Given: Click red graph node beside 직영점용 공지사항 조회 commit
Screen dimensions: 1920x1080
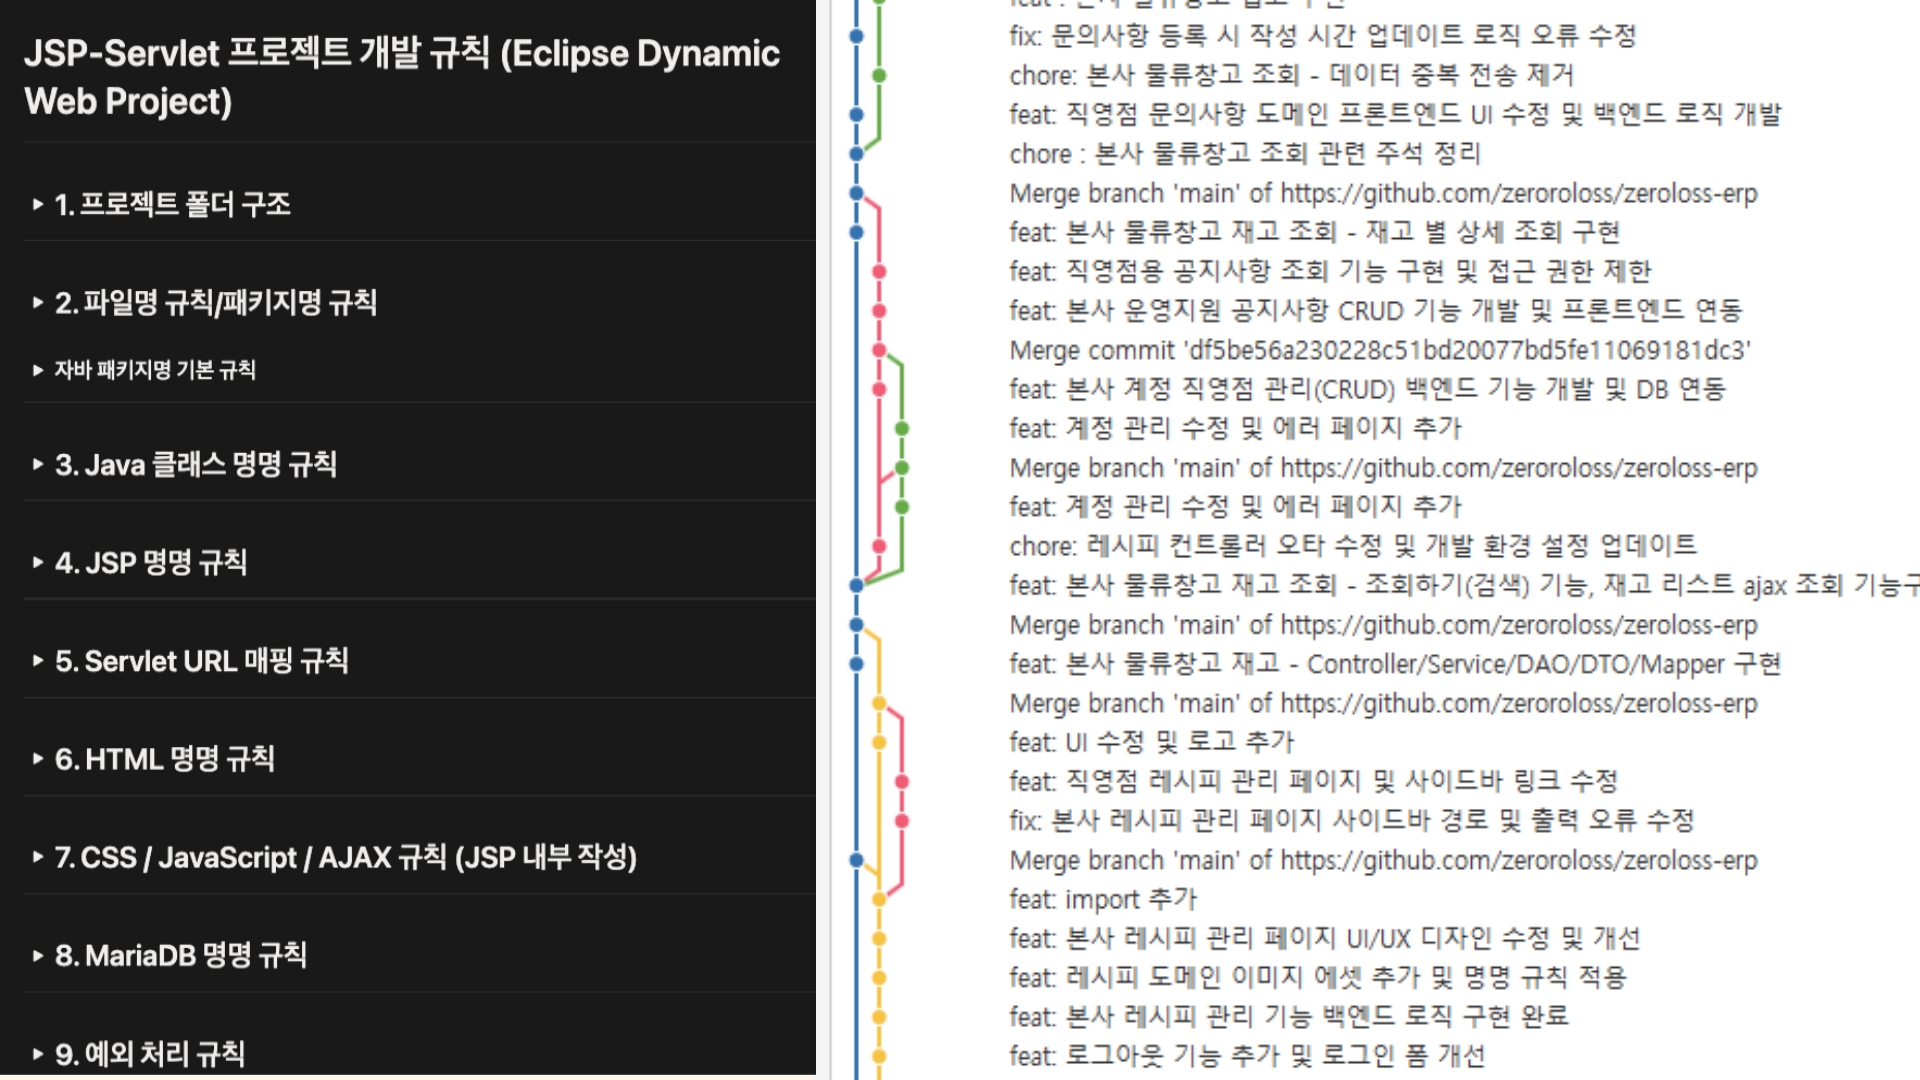Looking at the screenshot, I should [x=879, y=271].
